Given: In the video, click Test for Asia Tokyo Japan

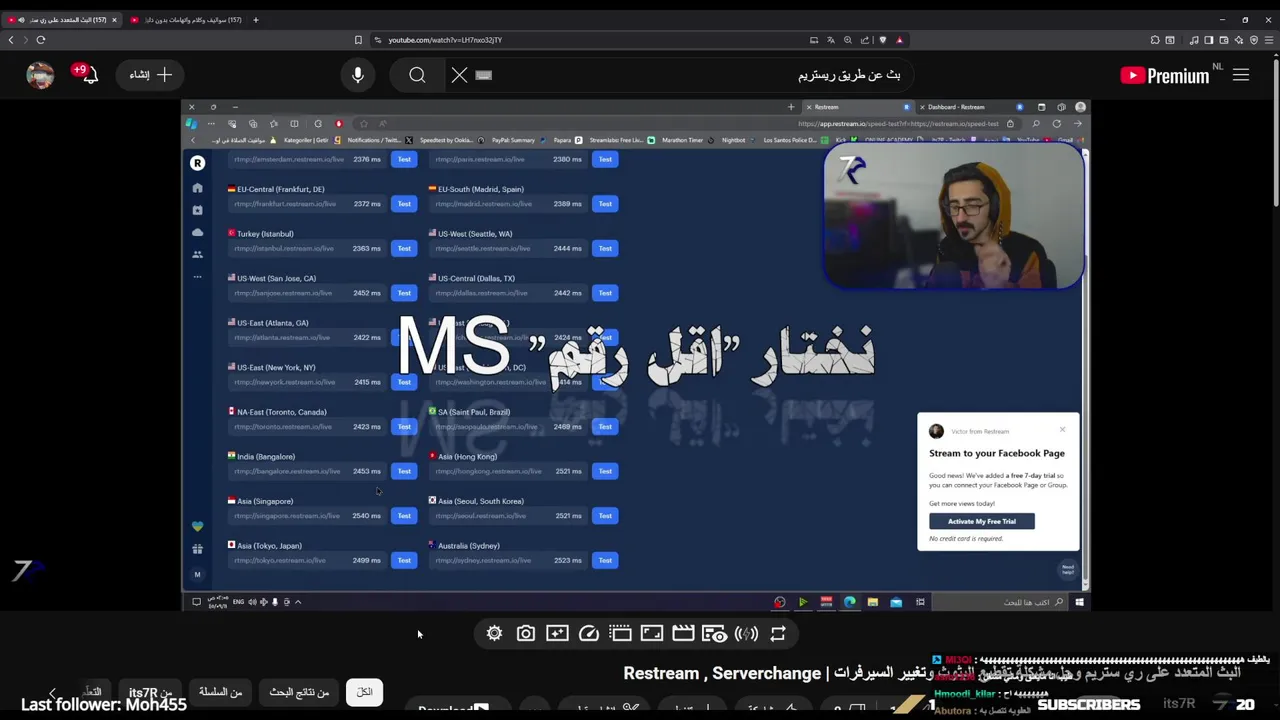Looking at the screenshot, I should click(404, 560).
